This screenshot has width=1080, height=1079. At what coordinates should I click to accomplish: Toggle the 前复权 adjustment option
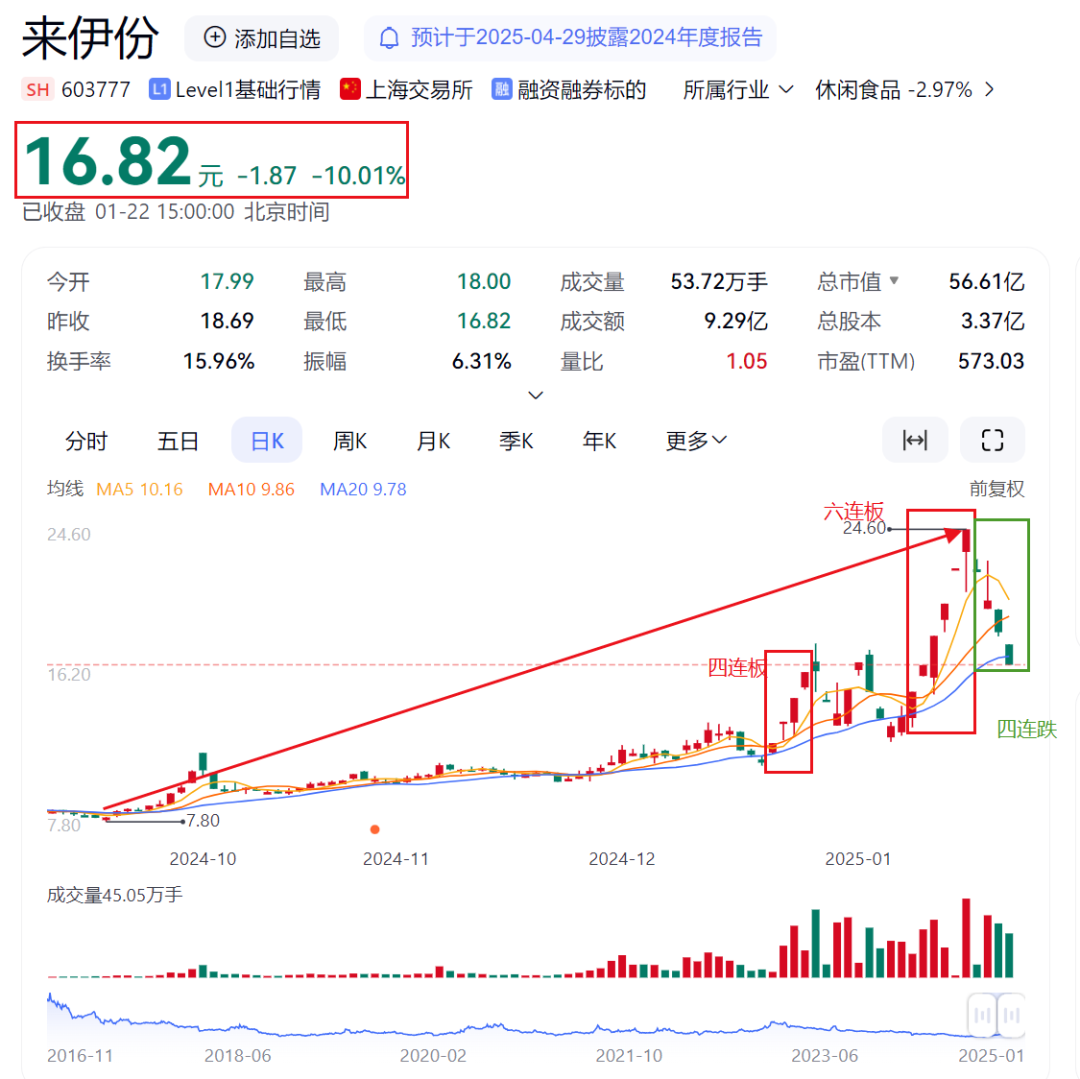click(997, 489)
